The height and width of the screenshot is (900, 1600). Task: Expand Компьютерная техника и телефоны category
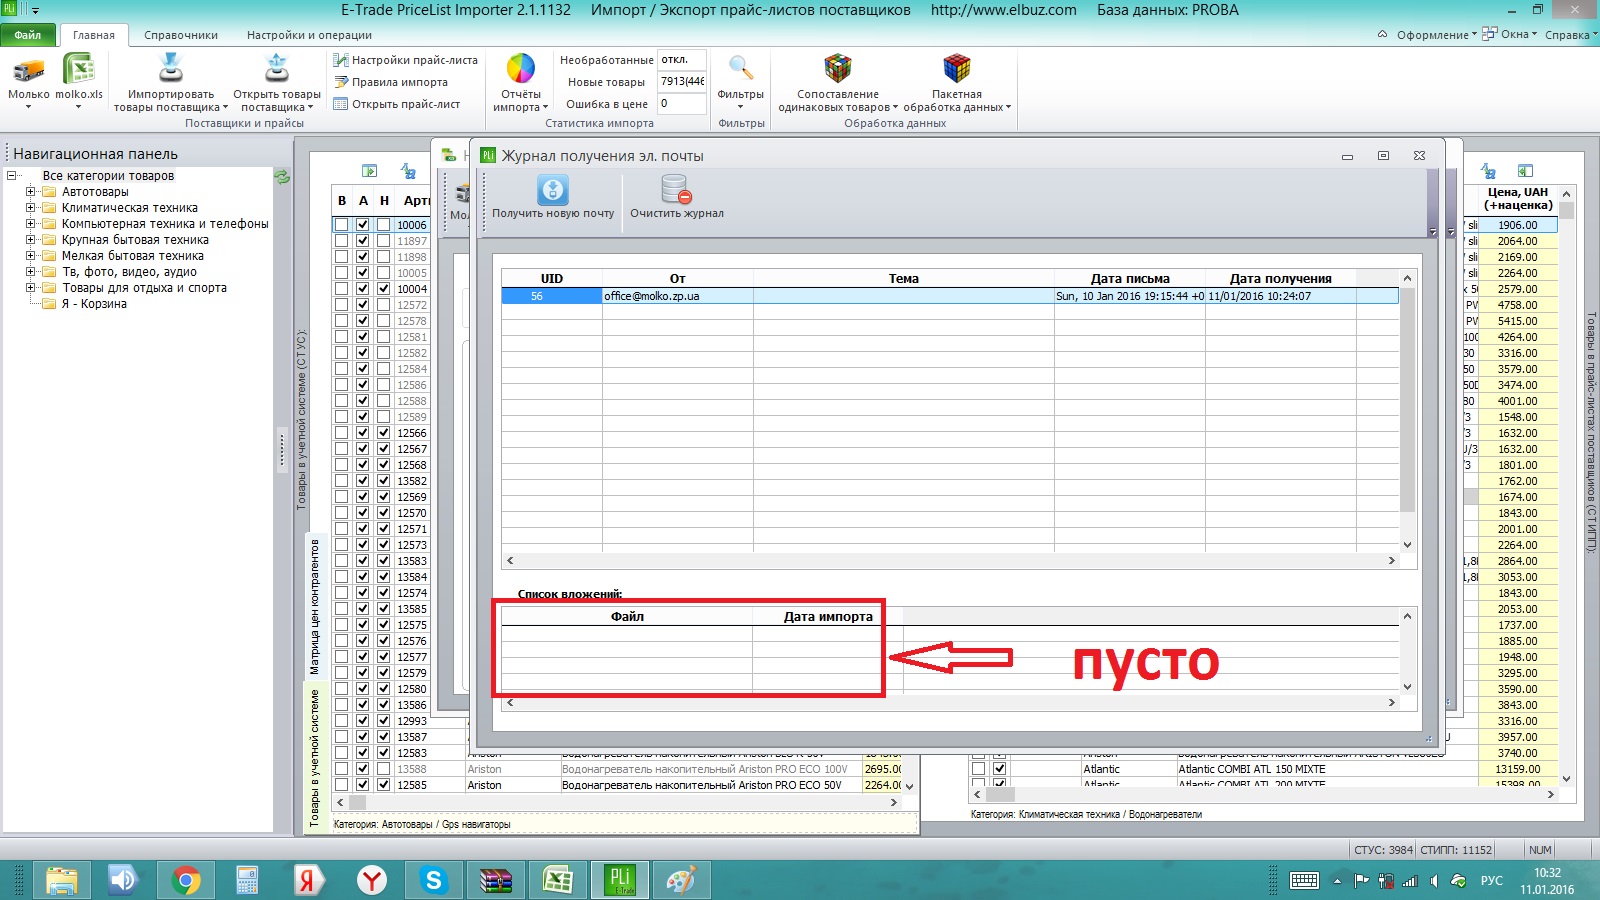tap(31, 224)
